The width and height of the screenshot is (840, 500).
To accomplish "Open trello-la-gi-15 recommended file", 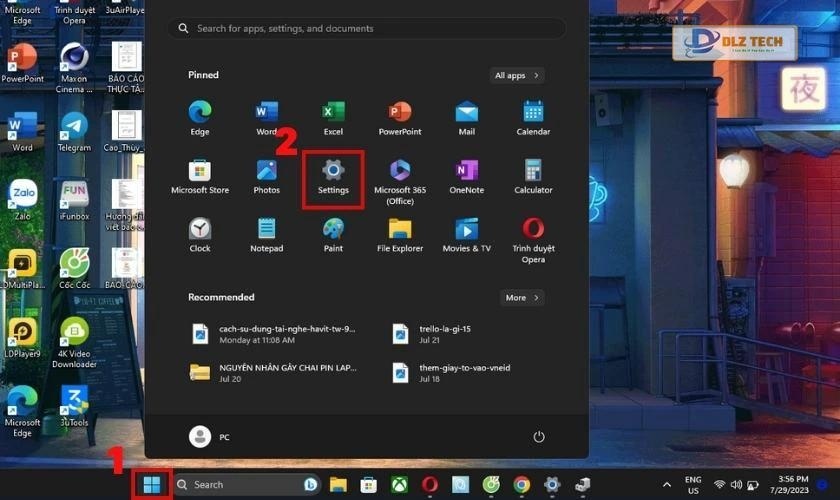I will (432, 334).
